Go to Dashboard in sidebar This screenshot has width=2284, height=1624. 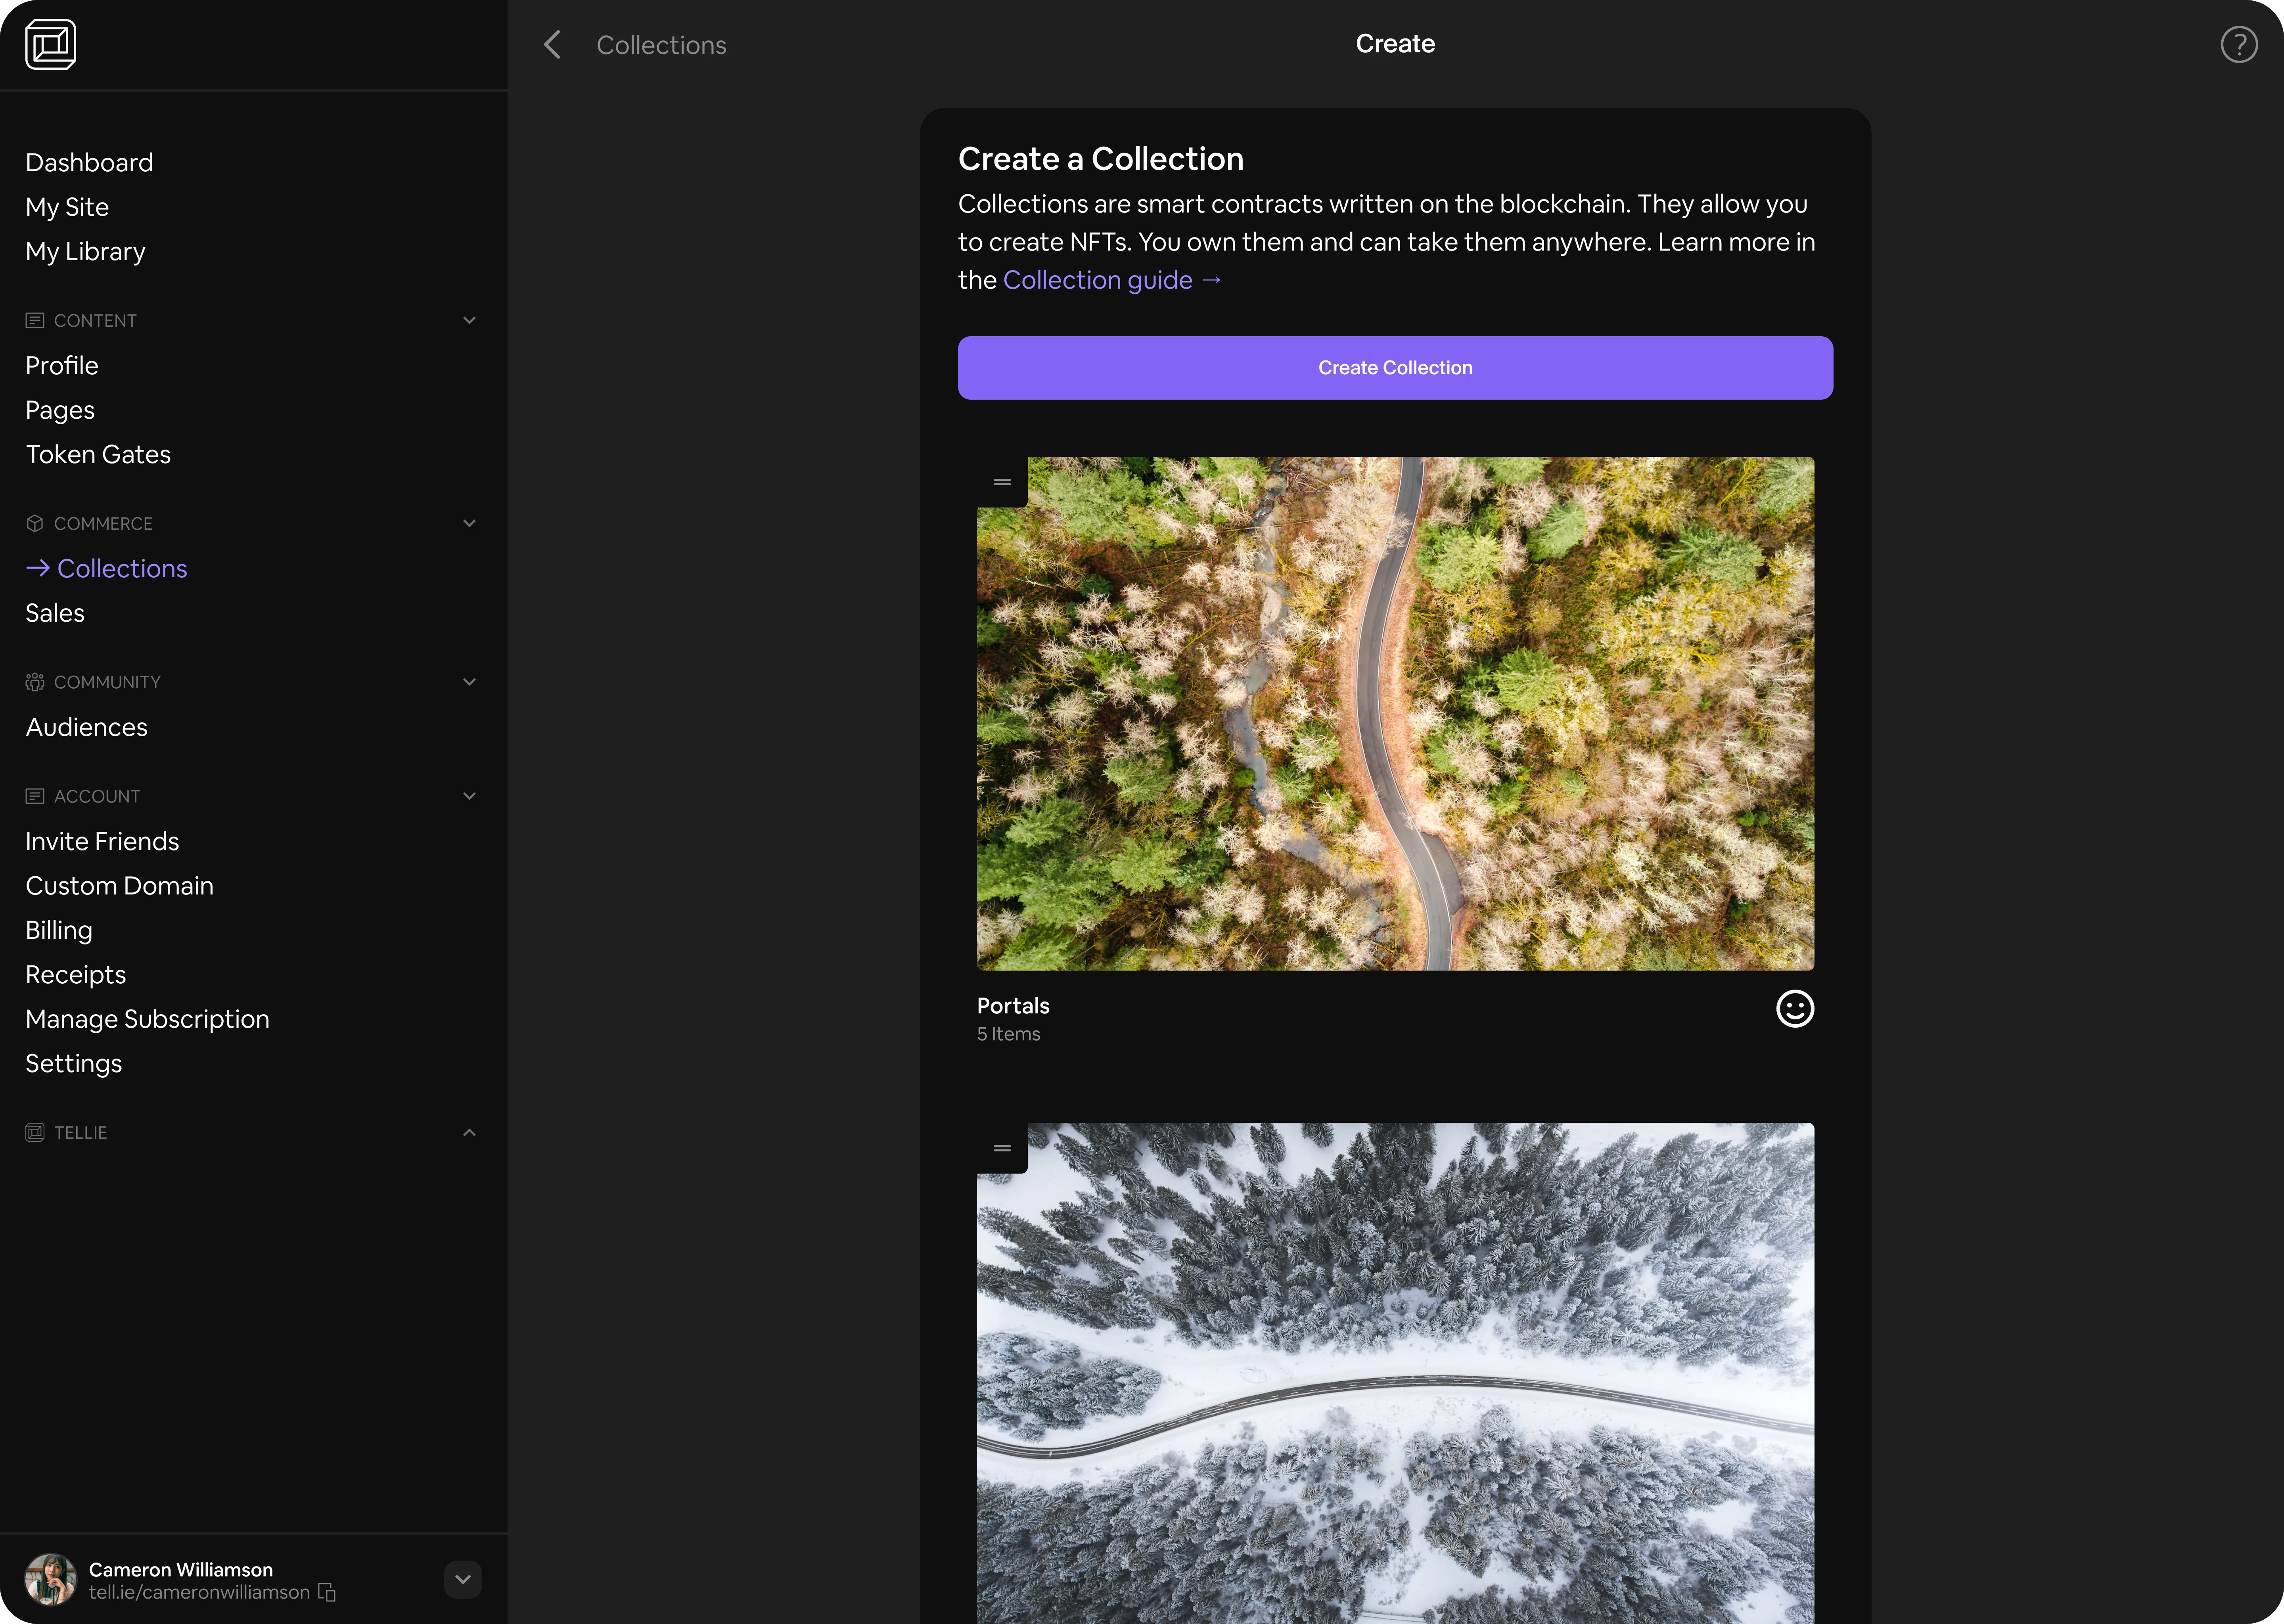coord(89,163)
